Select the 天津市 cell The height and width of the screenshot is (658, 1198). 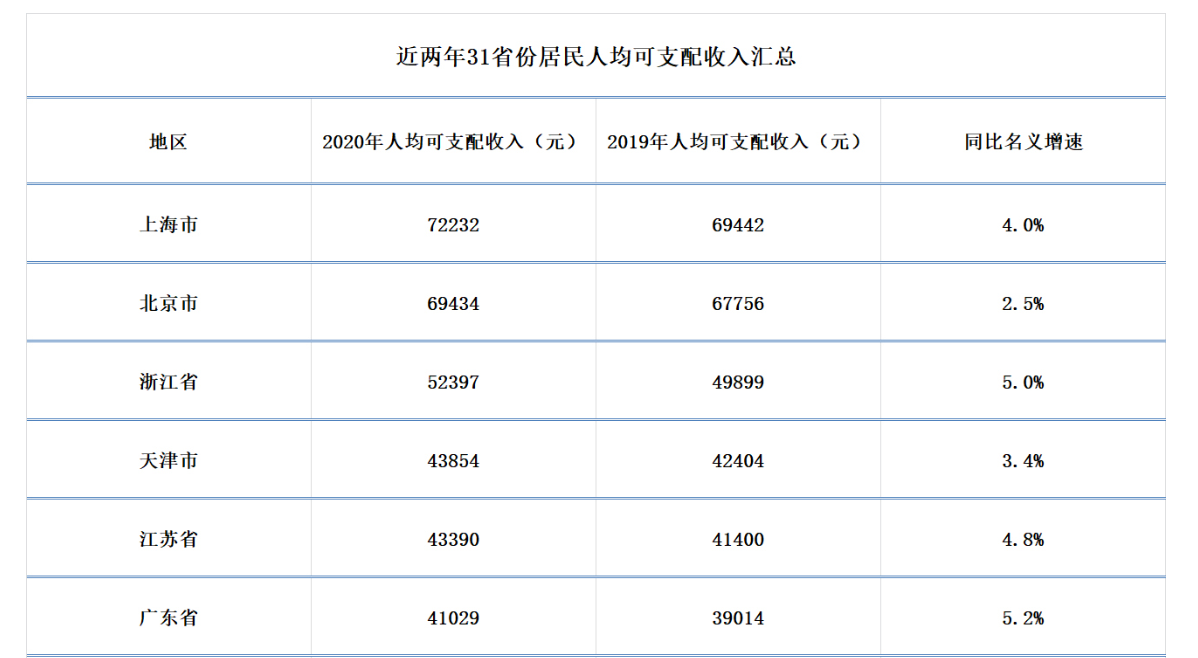168,461
